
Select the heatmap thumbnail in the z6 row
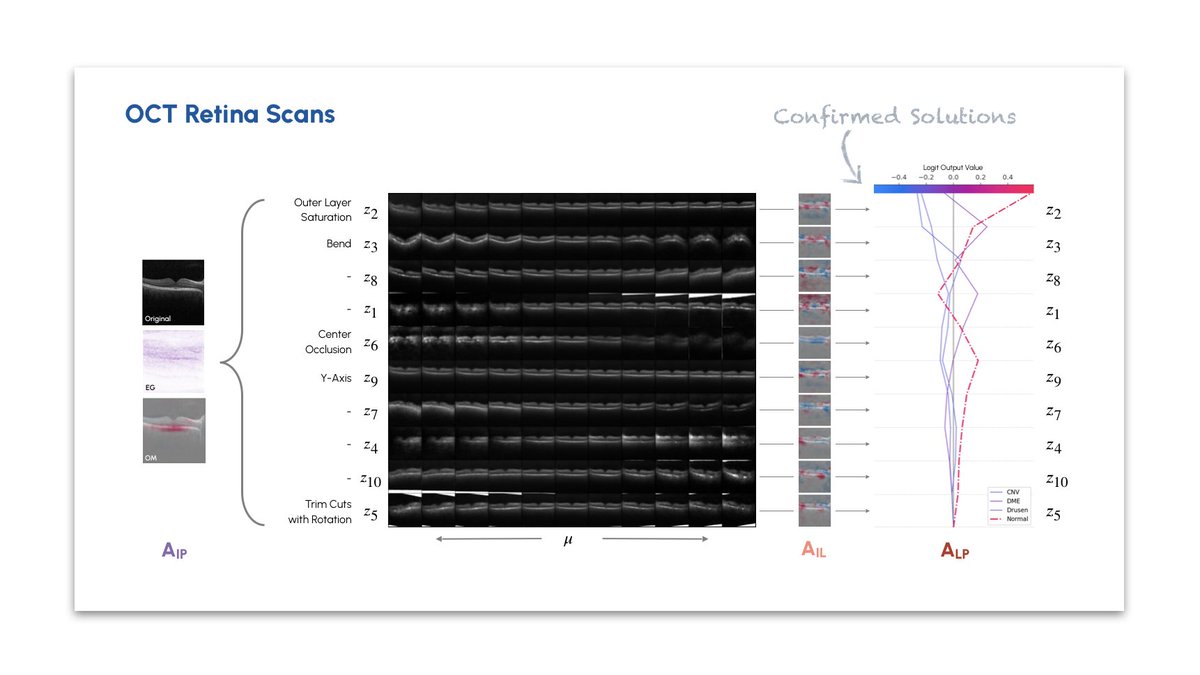point(815,343)
